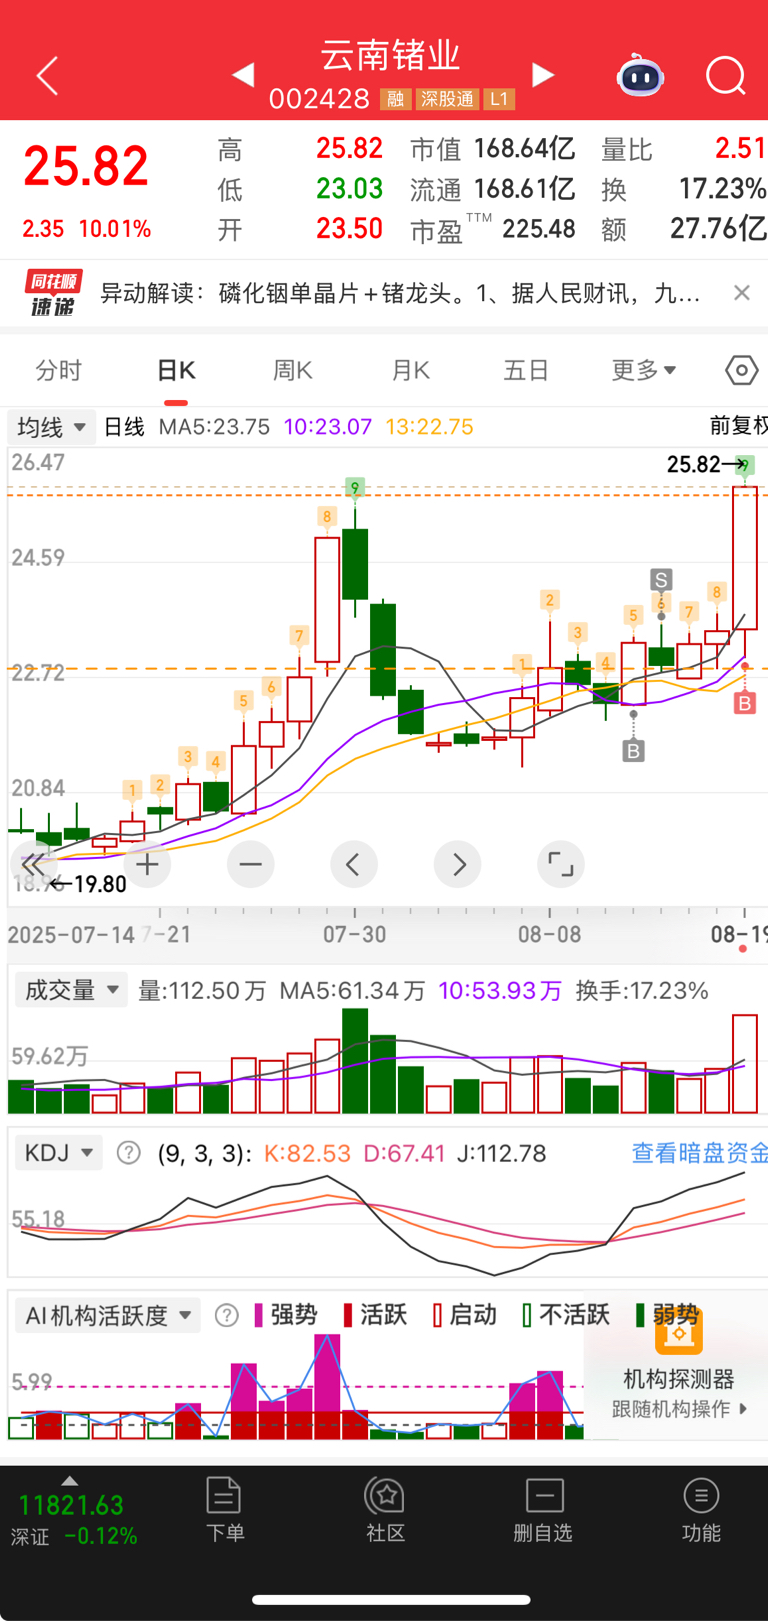This screenshot has width=768, height=1621.
Task: Open the 查看暗盘资金 link
Action: pyautogui.click(x=699, y=1153)
